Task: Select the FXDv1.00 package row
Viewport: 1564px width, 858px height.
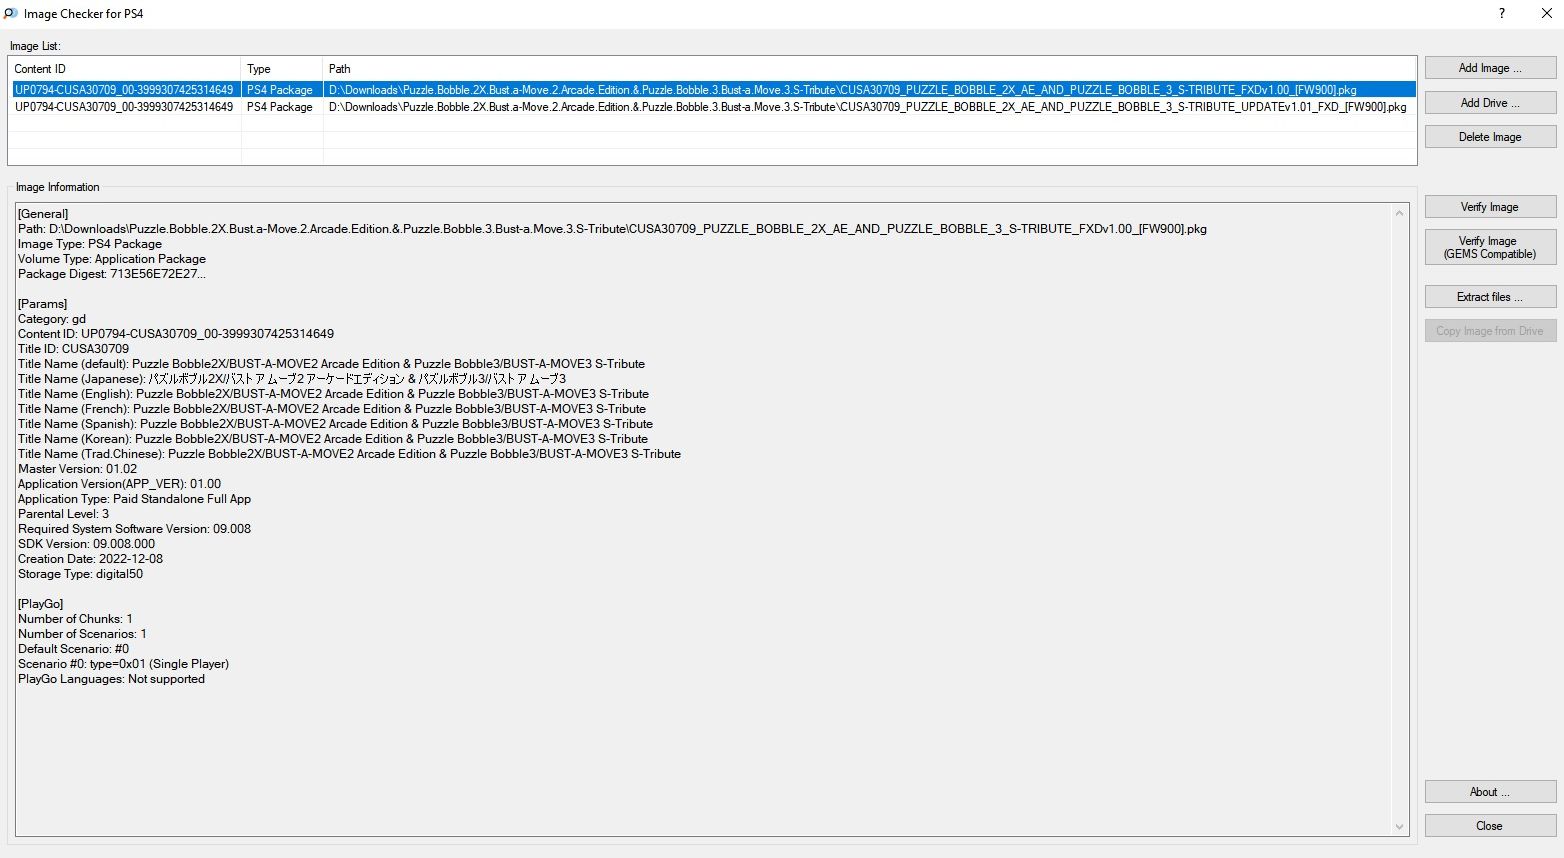Action: point(712,90)
